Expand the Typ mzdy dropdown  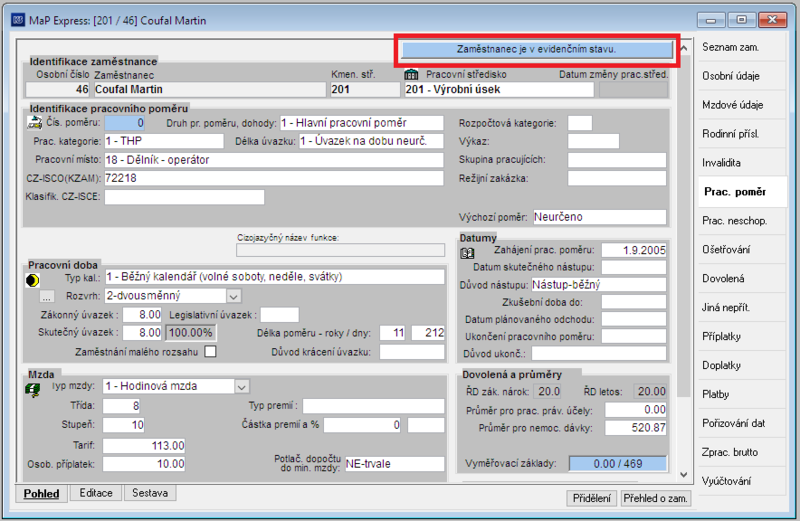coord(241,387)
